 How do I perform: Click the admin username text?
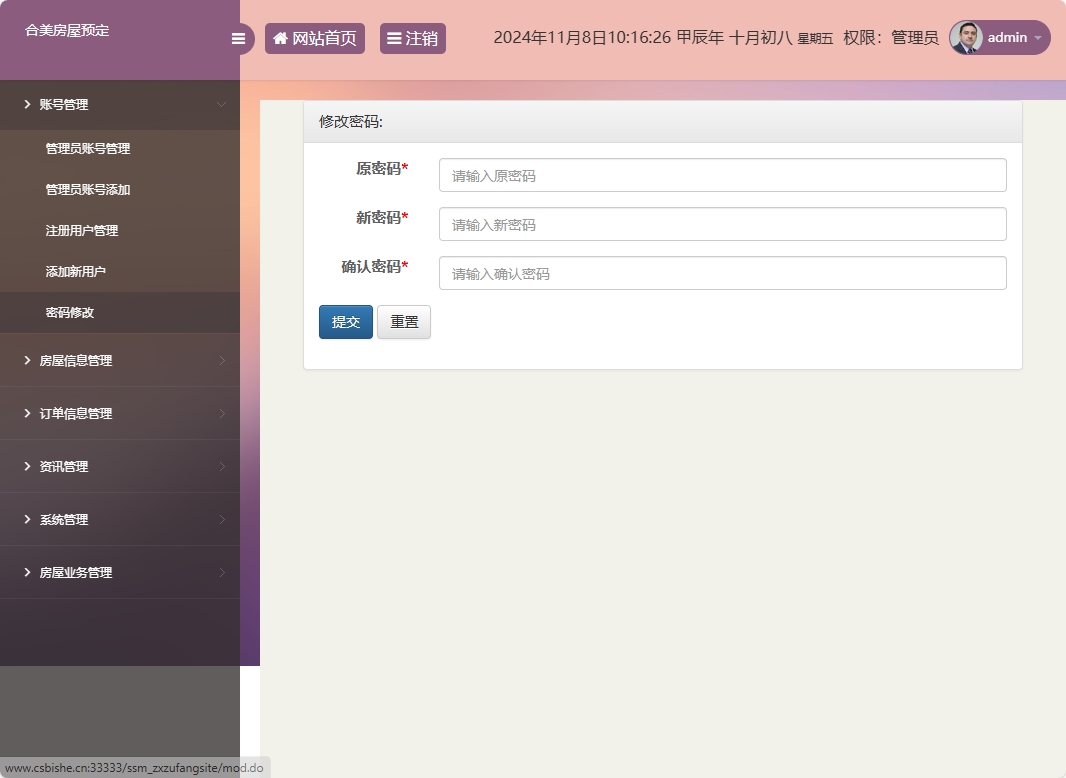pyautogui.click(x=1007, y=37)
